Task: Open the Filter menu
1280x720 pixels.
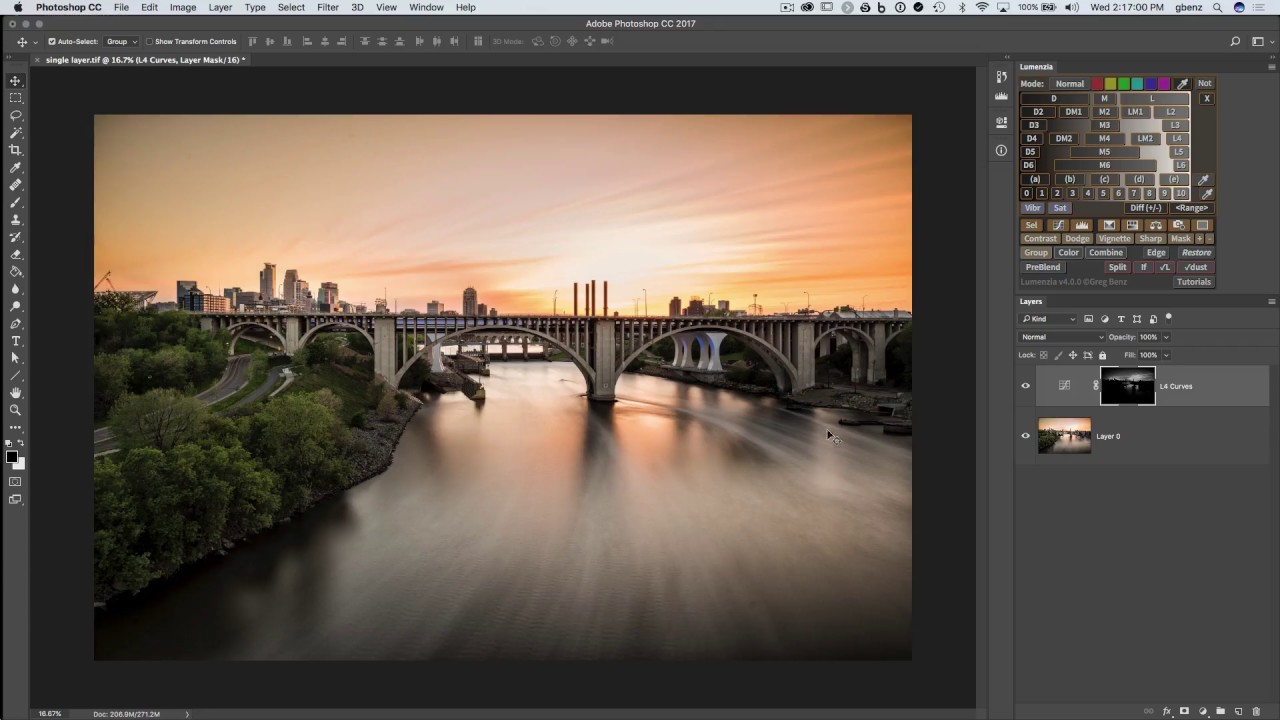Action: (x=327, y=7)
